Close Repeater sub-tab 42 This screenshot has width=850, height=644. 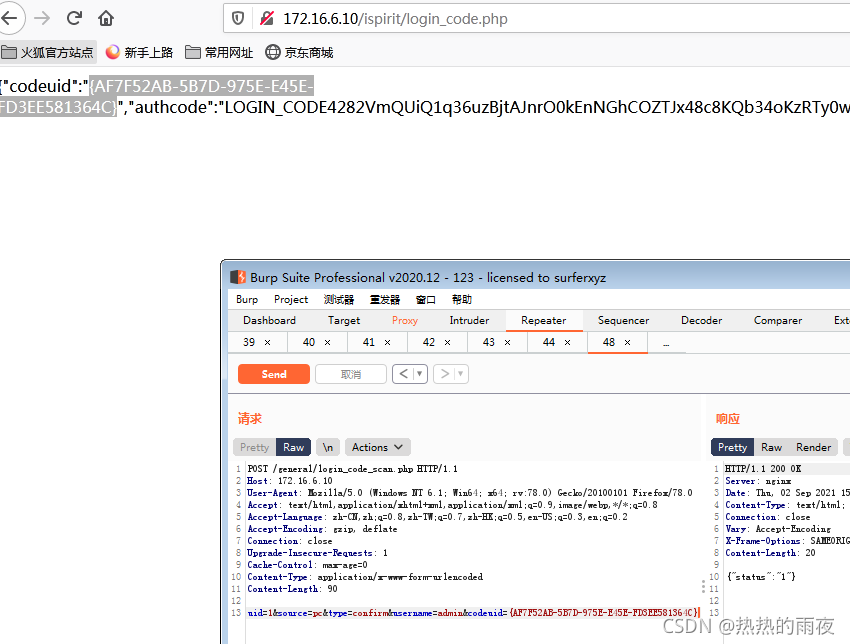447,343
